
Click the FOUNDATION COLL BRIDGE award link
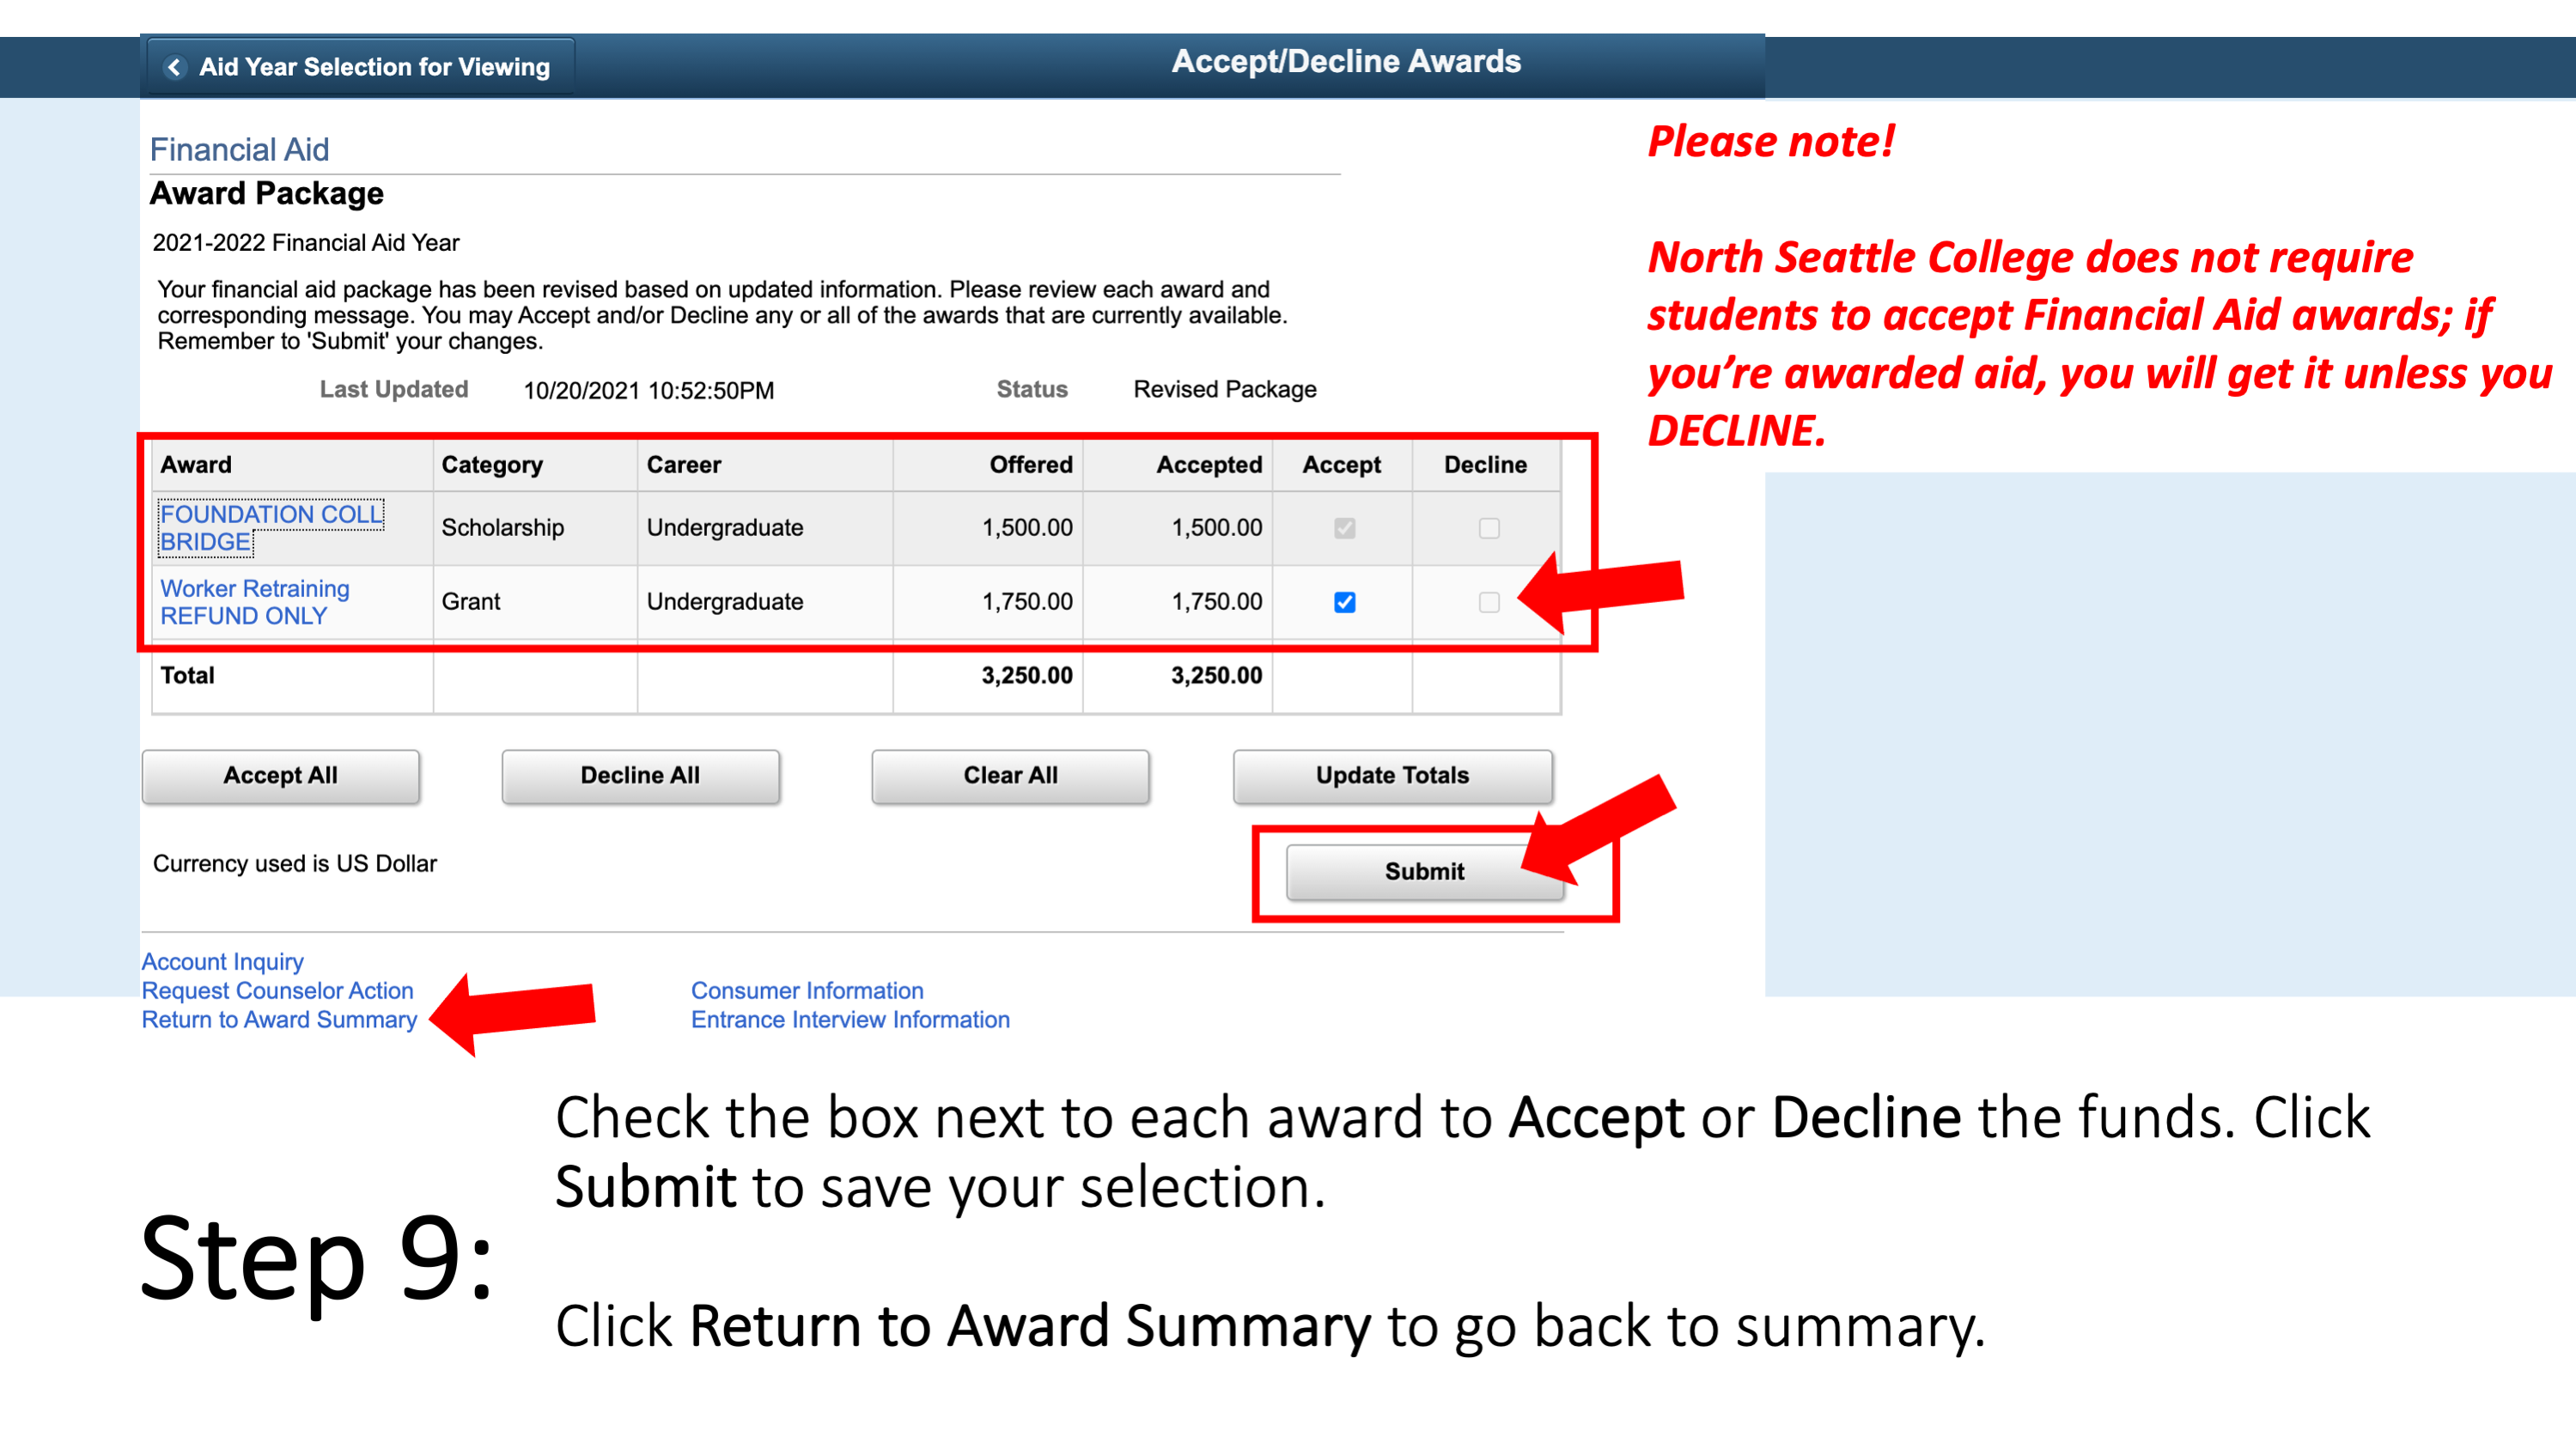pos(274,526)
